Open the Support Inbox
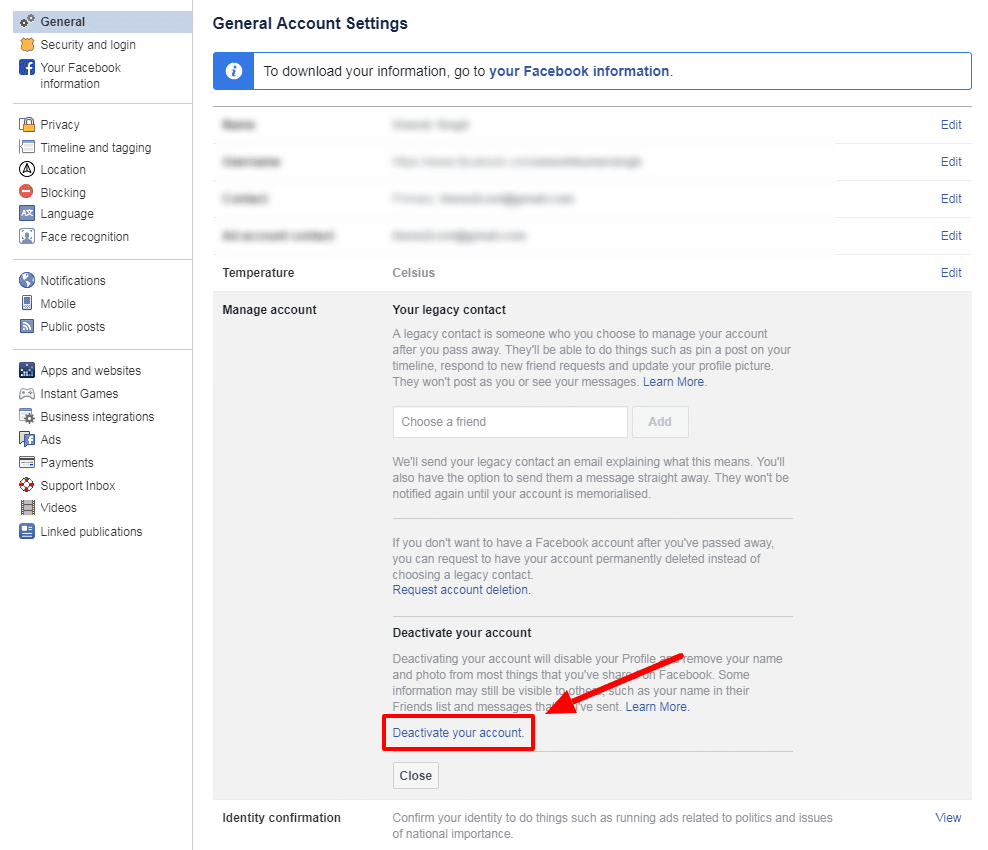Viewport: 988px width, 850px height. (78, 486)
